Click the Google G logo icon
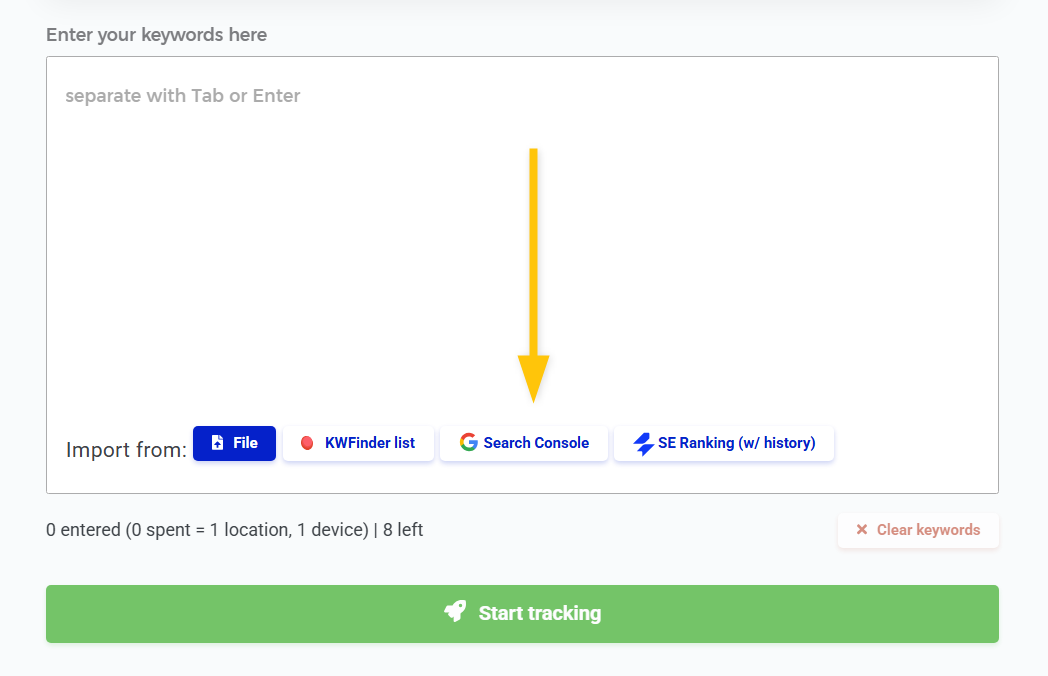 pyautogui.click(x=469, y=442)
